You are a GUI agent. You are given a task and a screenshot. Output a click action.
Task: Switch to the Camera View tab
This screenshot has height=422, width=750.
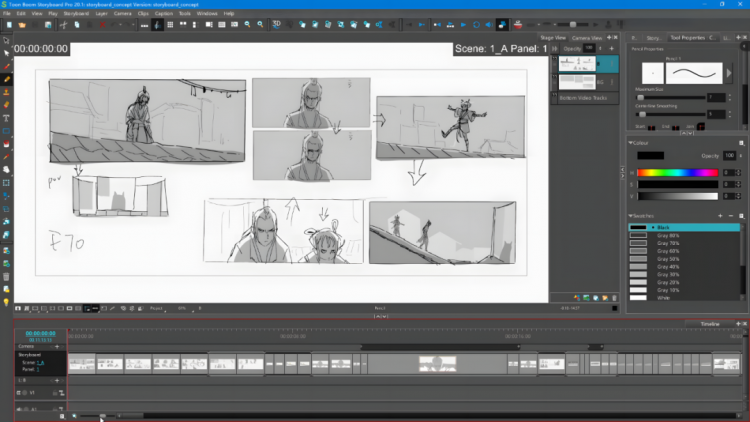tap(587, 38)
